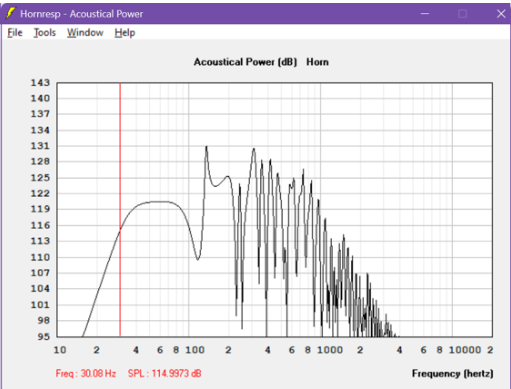Click the Hornresp lightning bolt title icon
Viewport: 511px width, 389px height.
[x=10, y=13]
